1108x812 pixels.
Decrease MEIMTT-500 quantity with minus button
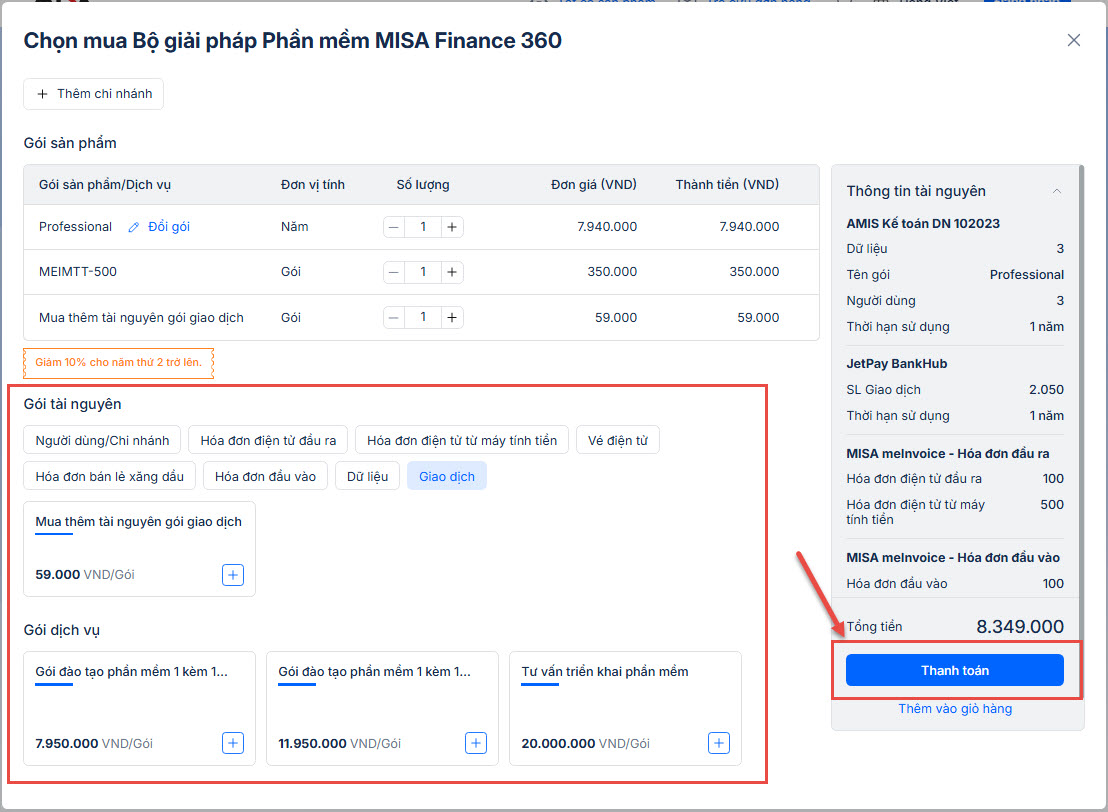[x=394, y=272]
